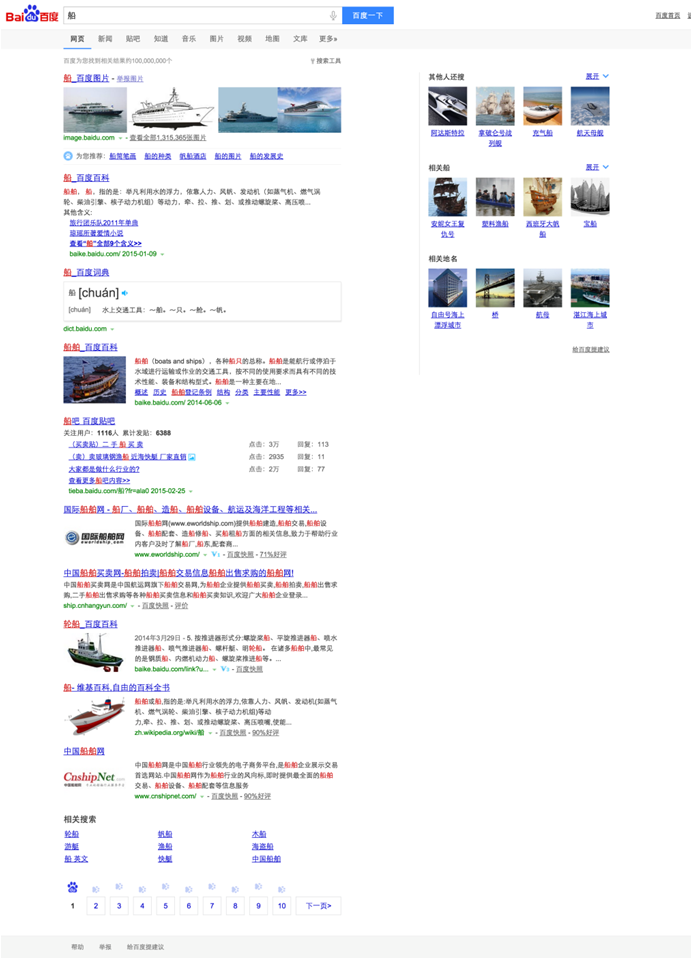This screenshot has height=959, width=691.
Task: Click the red boat thumbnail beside 船舶 result
Action: tap(95, 380)
